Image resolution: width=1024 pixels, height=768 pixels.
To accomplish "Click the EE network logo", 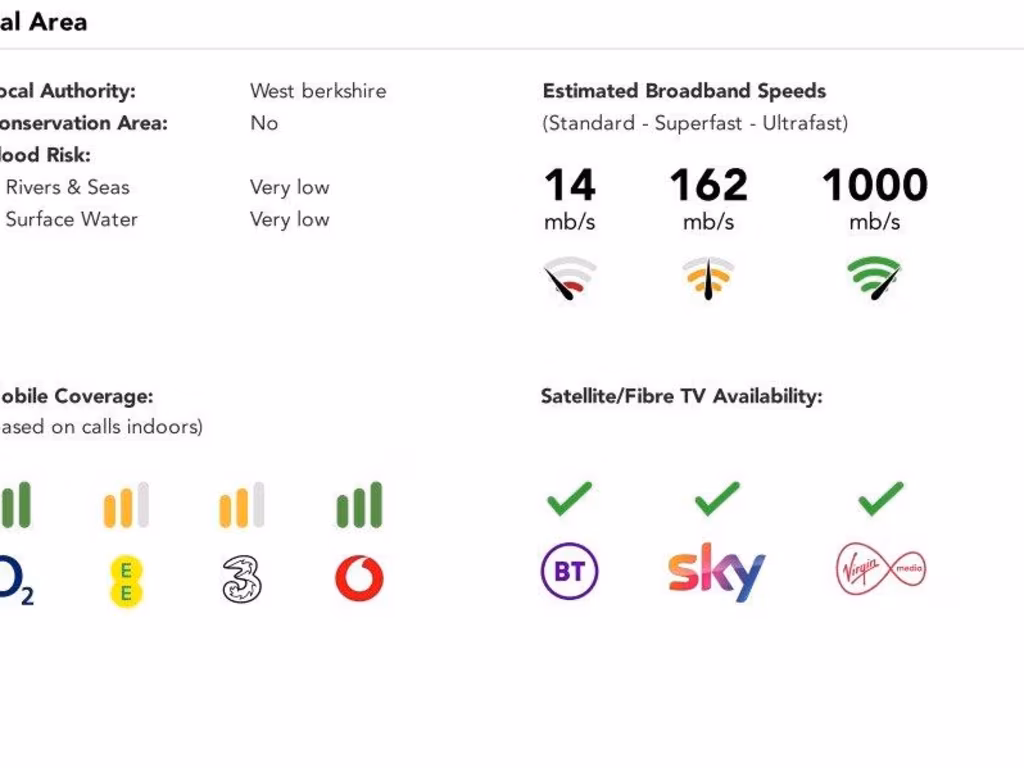I will tap(126, 580).
